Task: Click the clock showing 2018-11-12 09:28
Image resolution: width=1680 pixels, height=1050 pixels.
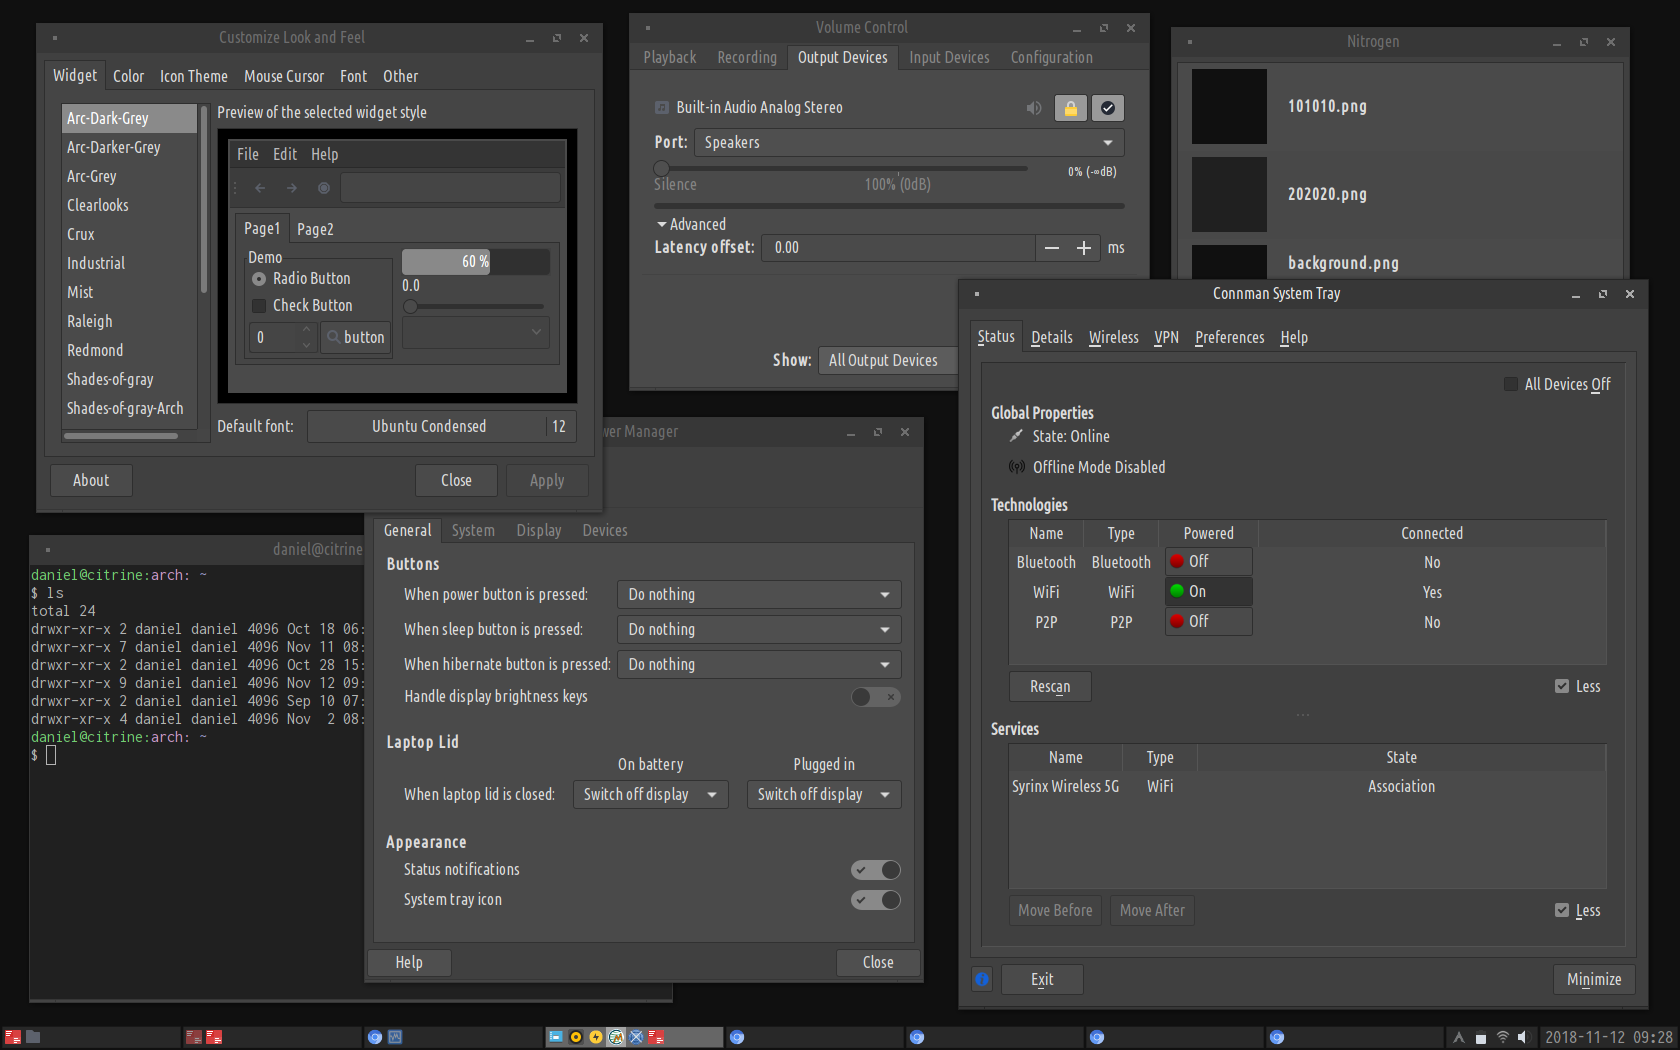Action: click(1608, 1037)
